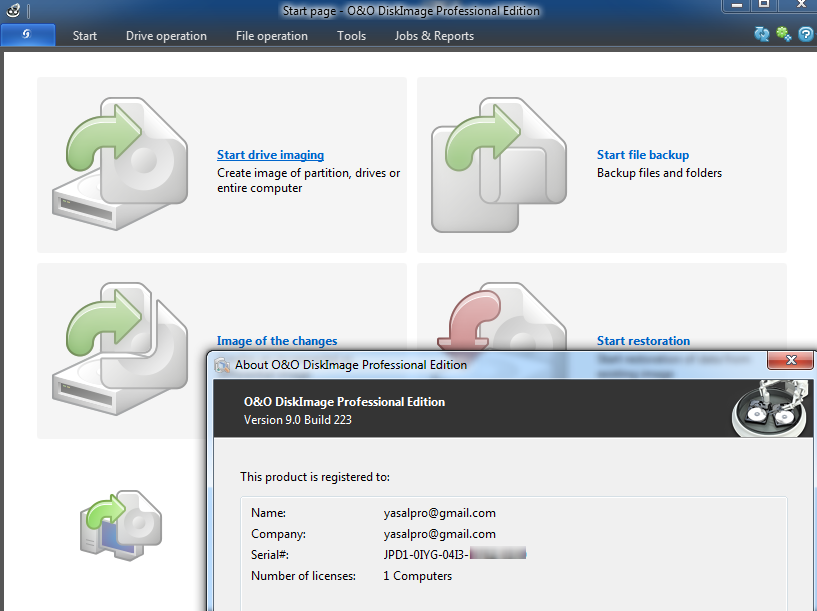This screenshot has width=817, height=611.
Task: Click the refresh icon in the top-right toolbar
Action: tap(762, 35)
